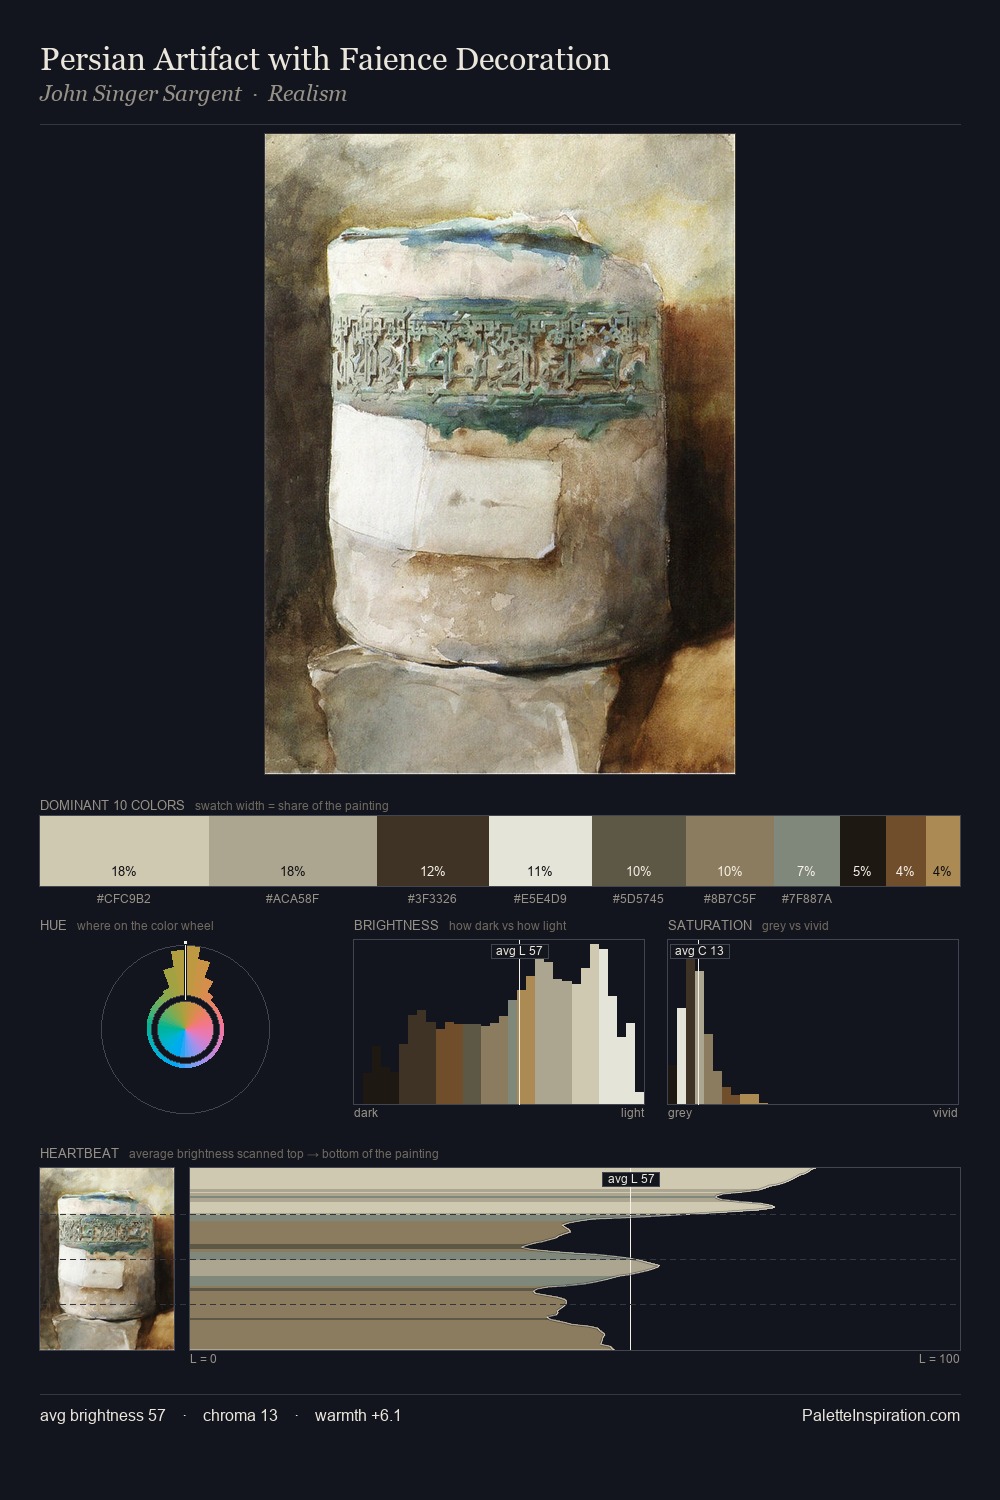The width and height of the screenshot is (1000, 1500).
Task: Click the 'BRIGHTNESS' section heading
Action: pos(396,925)
